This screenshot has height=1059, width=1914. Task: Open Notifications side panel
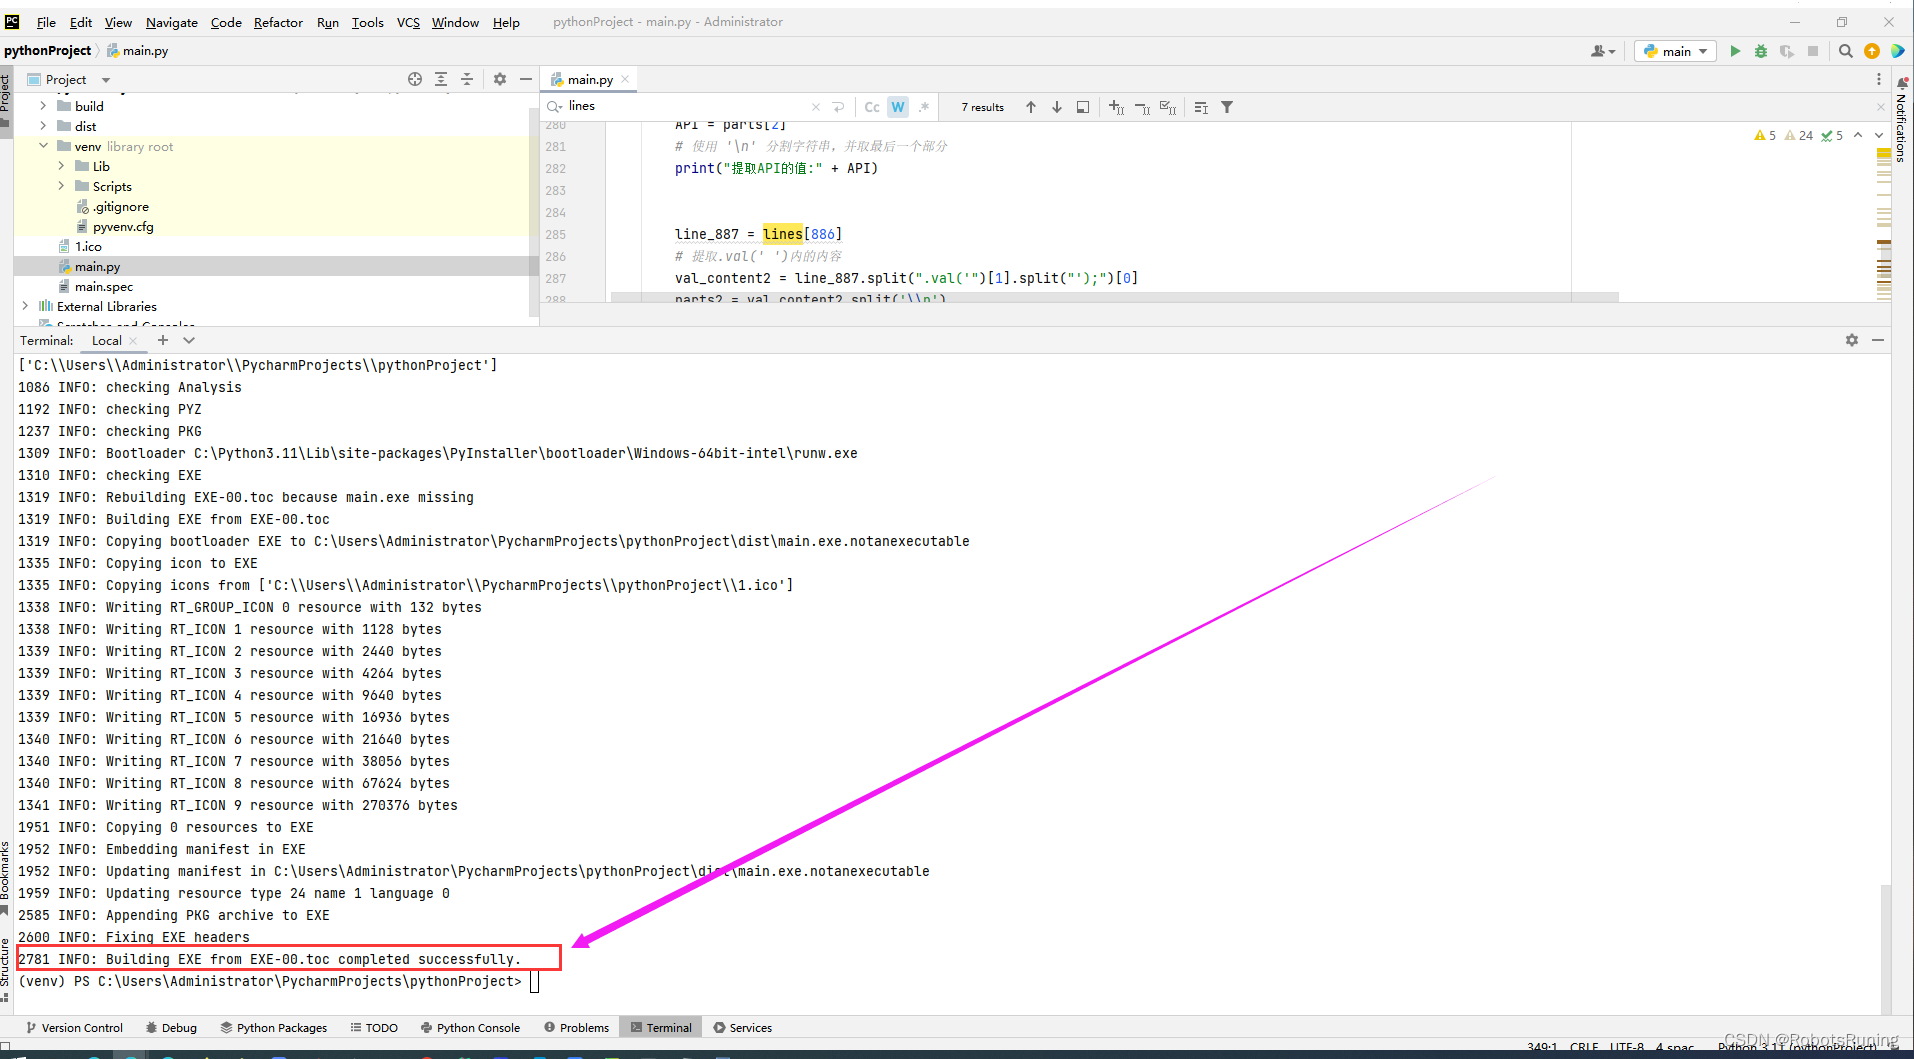(1901, 119)
